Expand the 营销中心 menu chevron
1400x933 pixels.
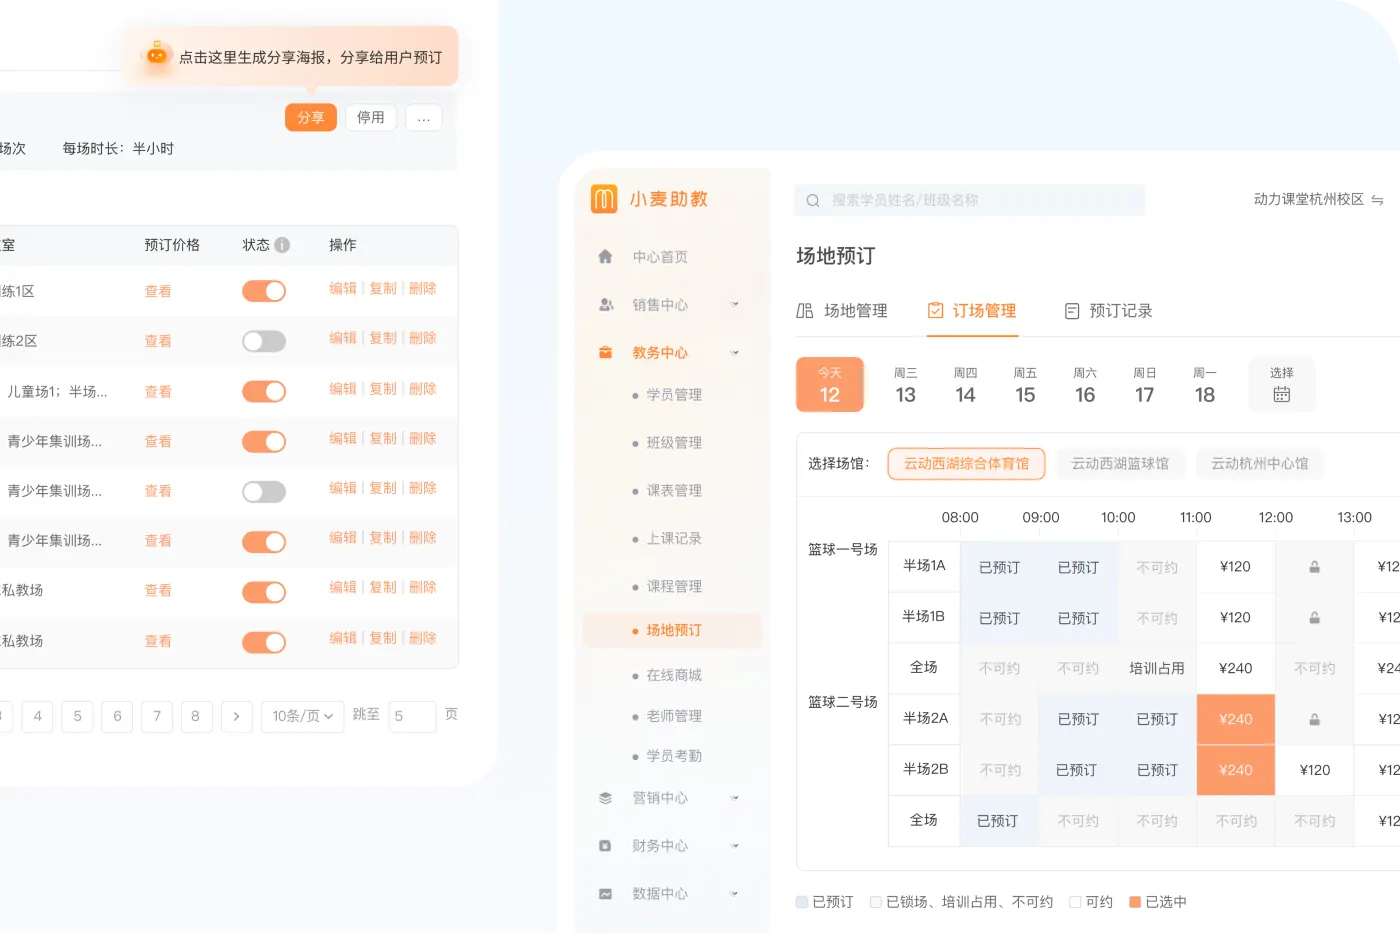(x=735, y=798)
